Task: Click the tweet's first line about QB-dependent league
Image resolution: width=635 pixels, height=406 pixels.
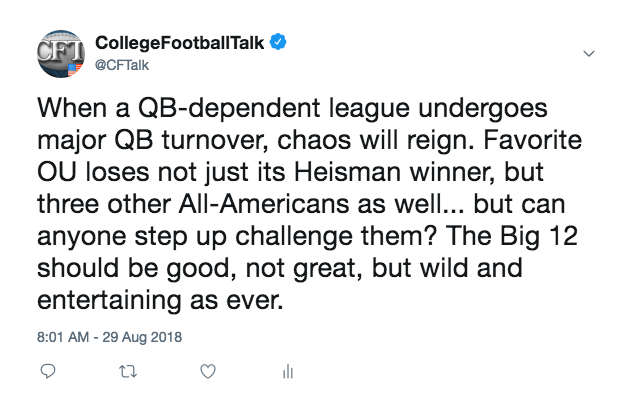Action: [x=292, y=108]
